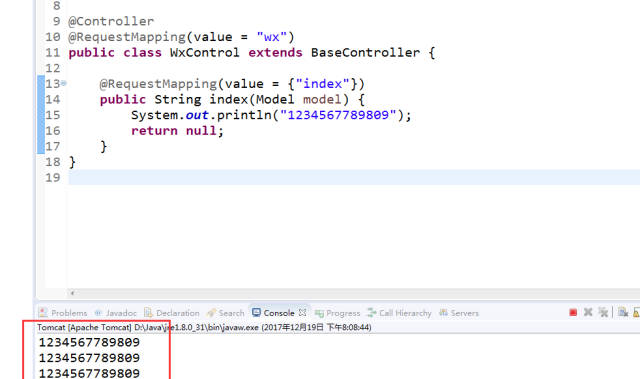This screenshot has height=379, width=640.
Task: Collapse the method fold marker at line 13
Action: (x=63, y=84)
